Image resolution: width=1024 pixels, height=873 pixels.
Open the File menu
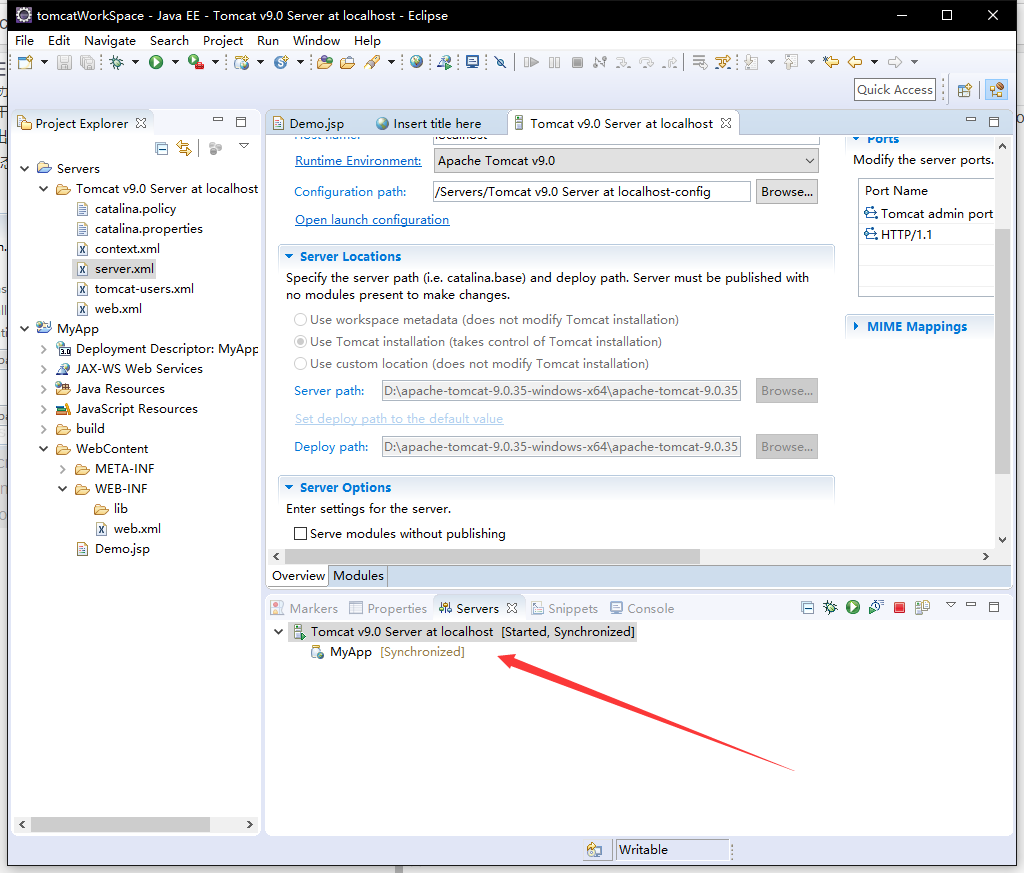(24, 40)
